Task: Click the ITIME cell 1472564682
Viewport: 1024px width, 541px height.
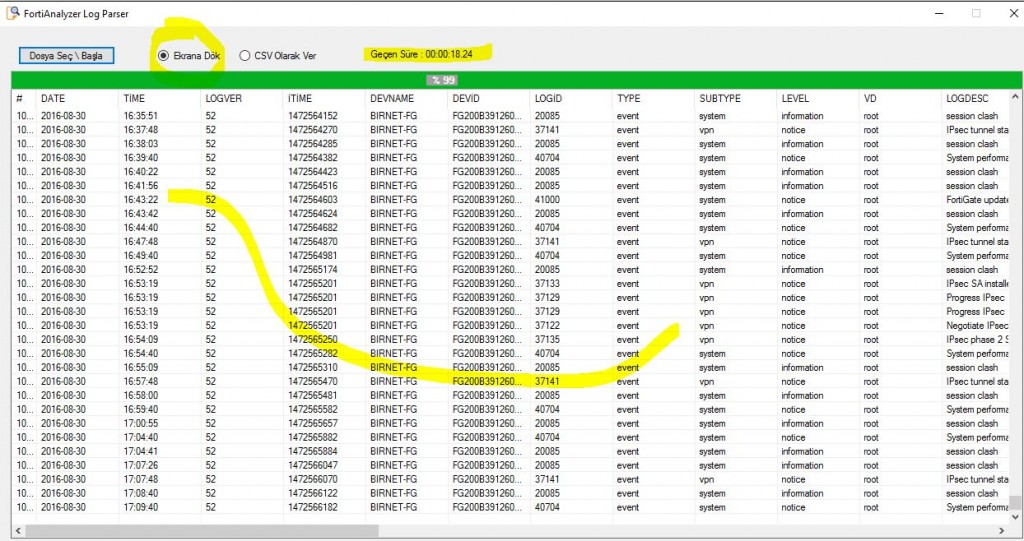Action: point(313,227)
